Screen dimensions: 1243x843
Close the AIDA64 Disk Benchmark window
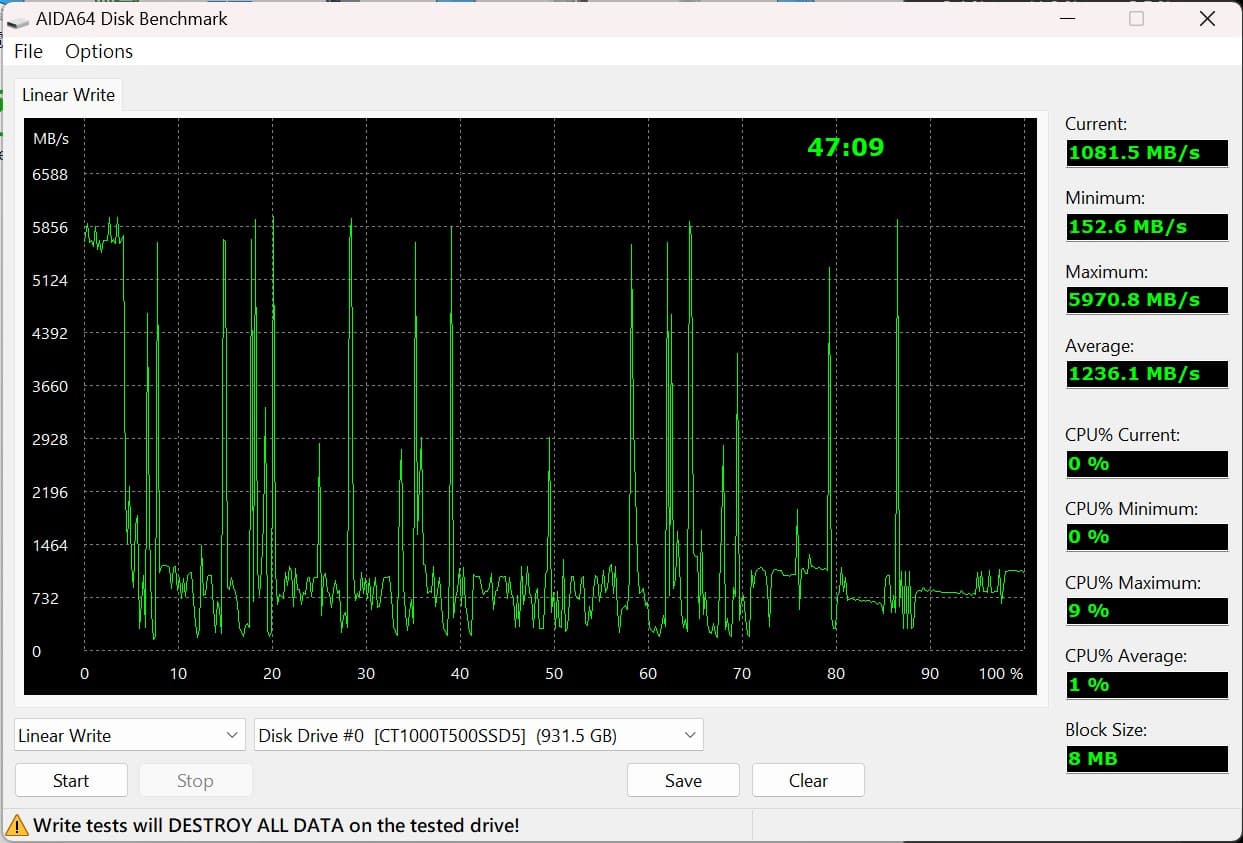tap(1207, 18)
